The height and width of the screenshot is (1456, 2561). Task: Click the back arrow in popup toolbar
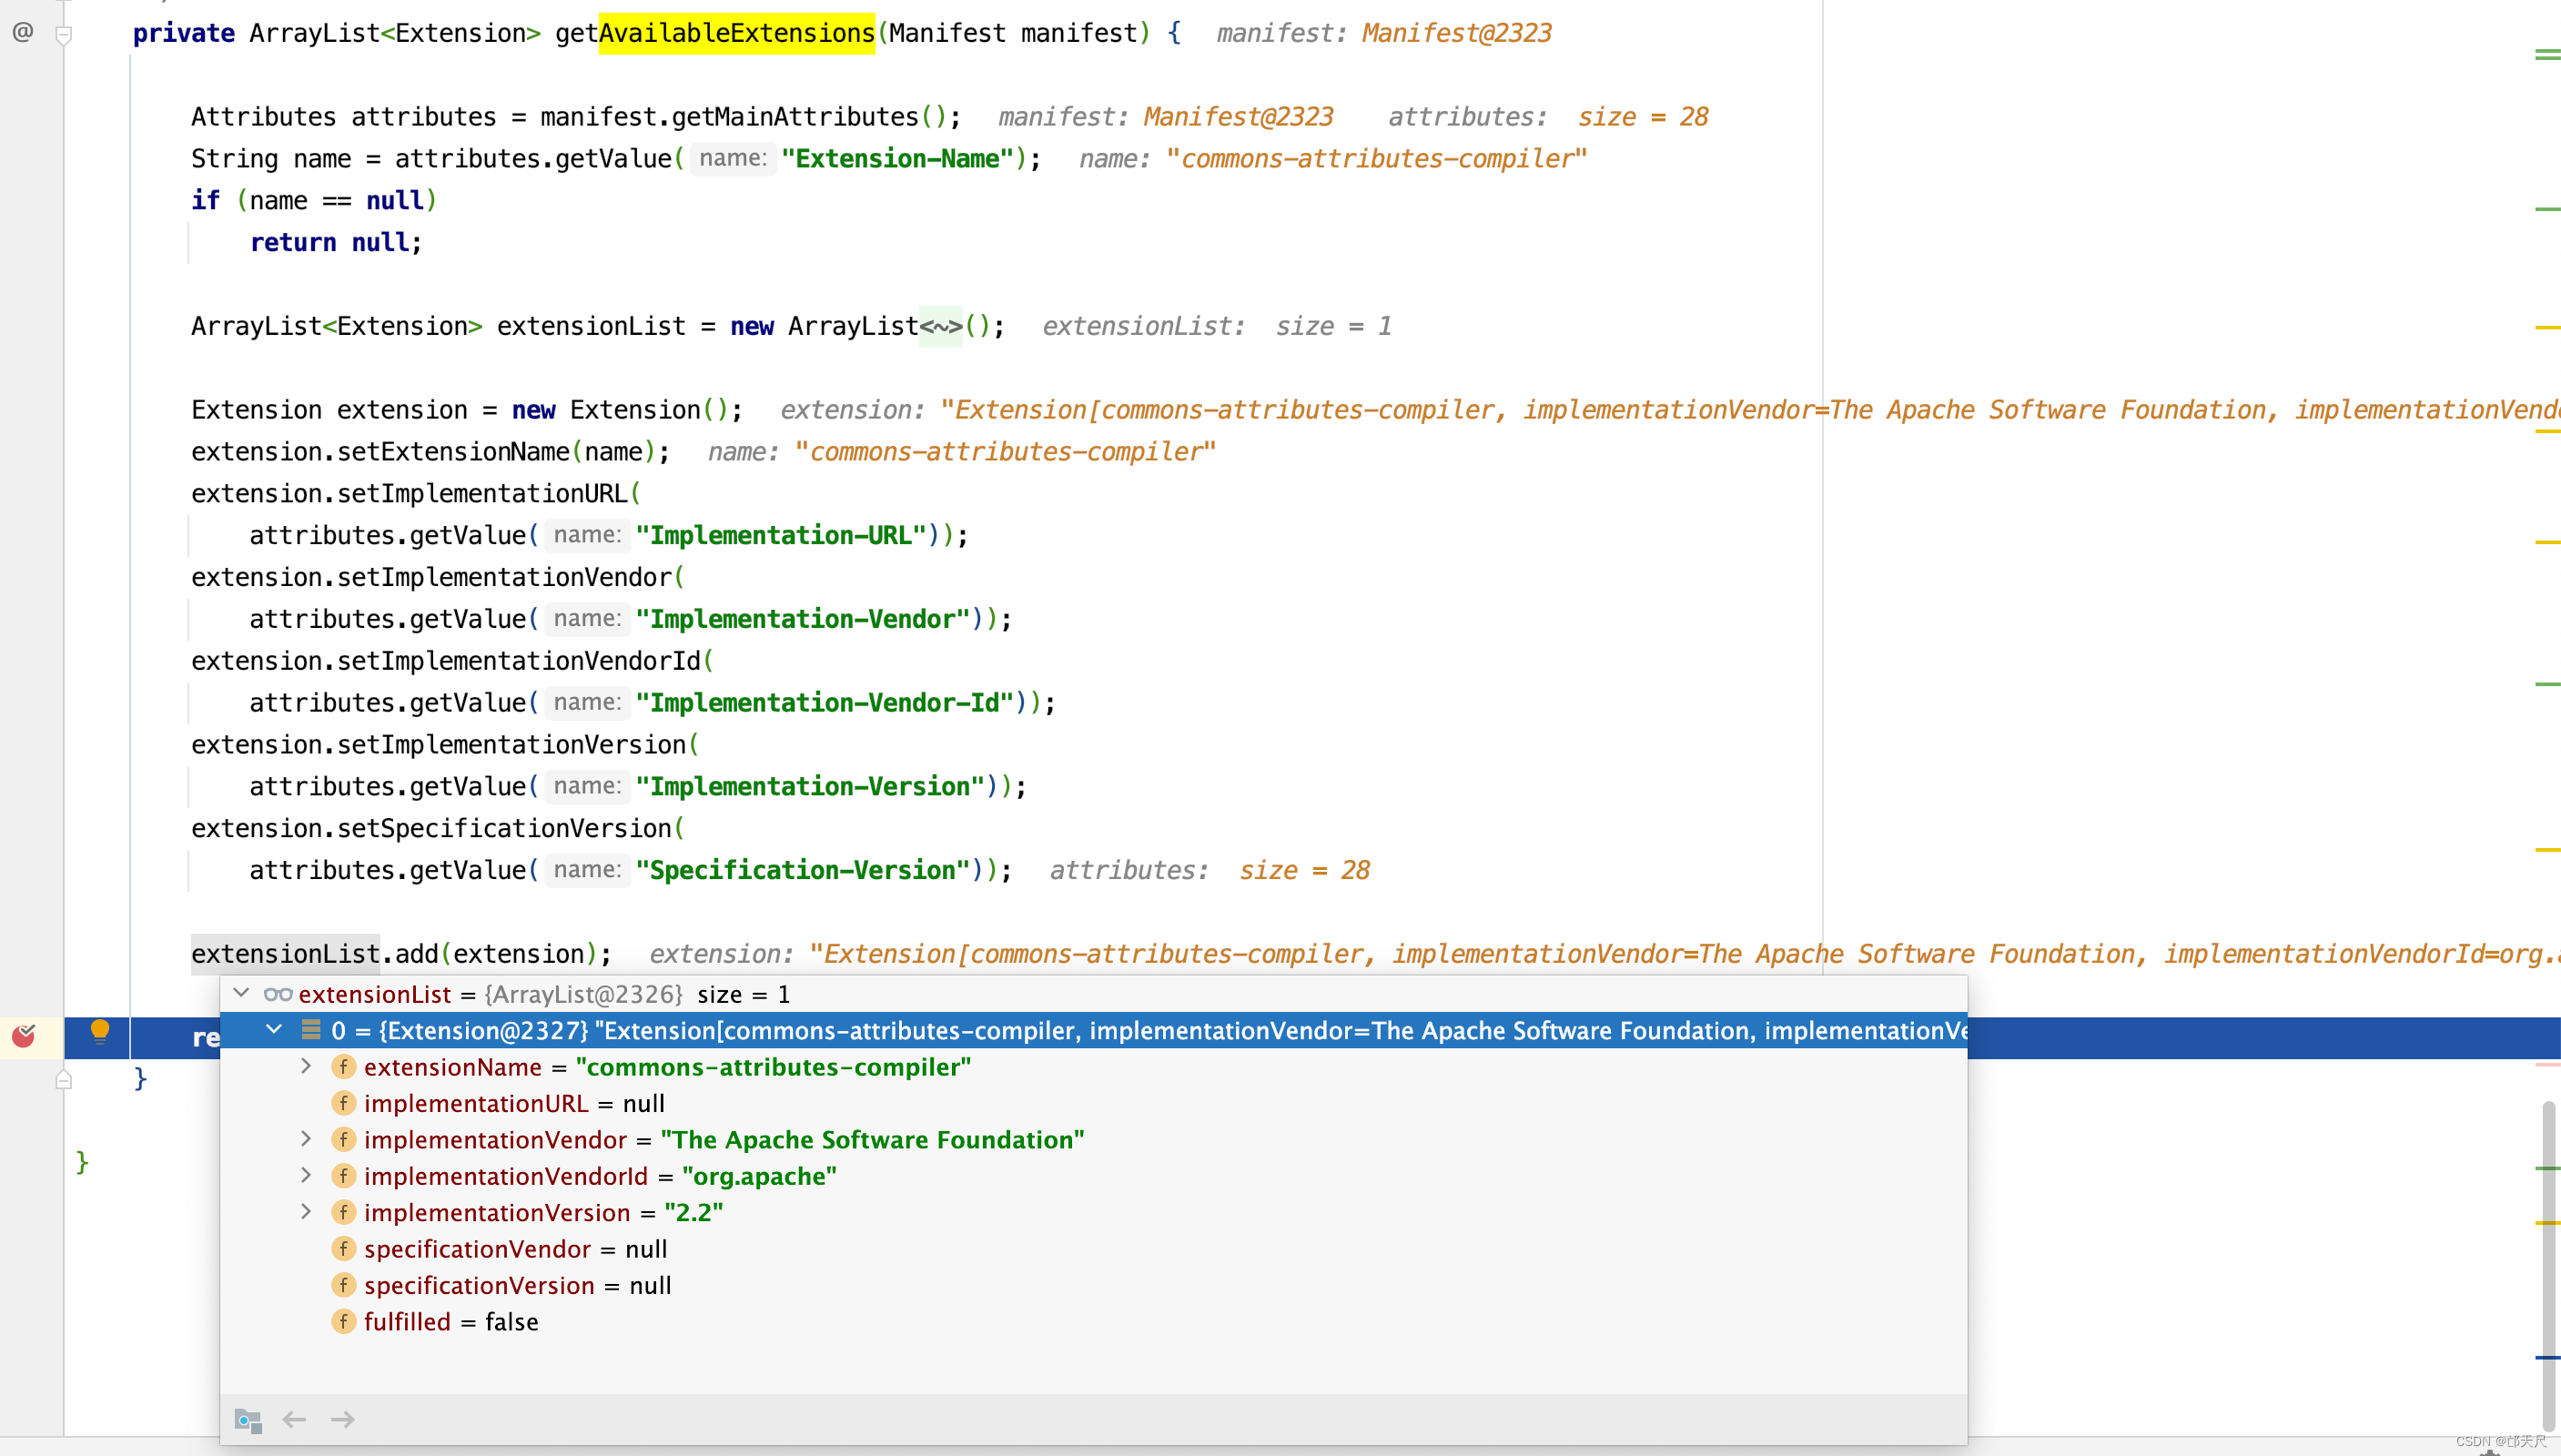click(294, 1419)
